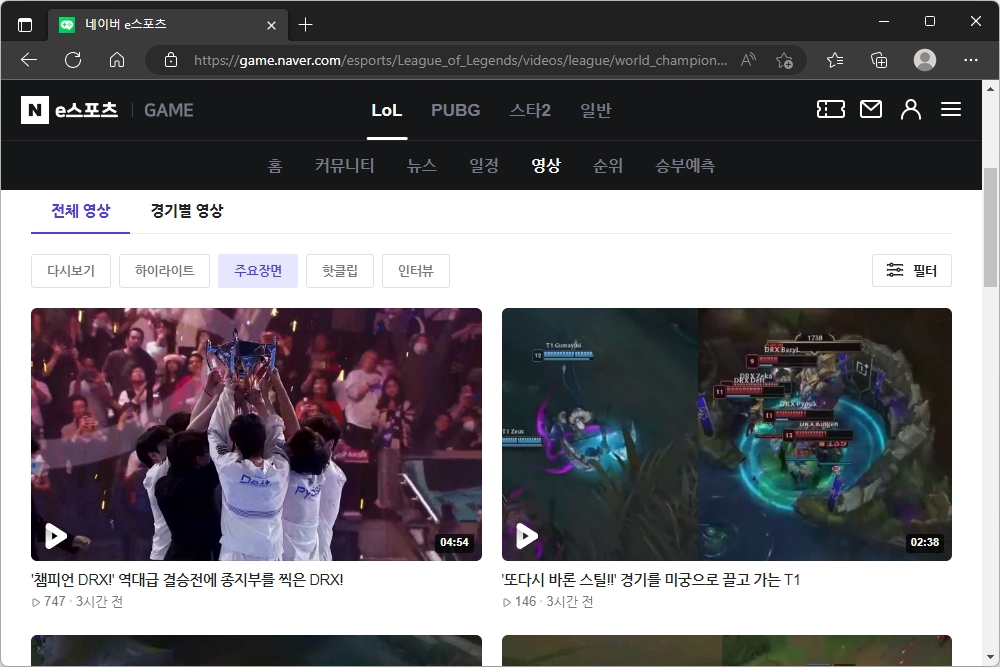Reload the current page
The width and height of the screenshot is (1000, 667).
73,60
